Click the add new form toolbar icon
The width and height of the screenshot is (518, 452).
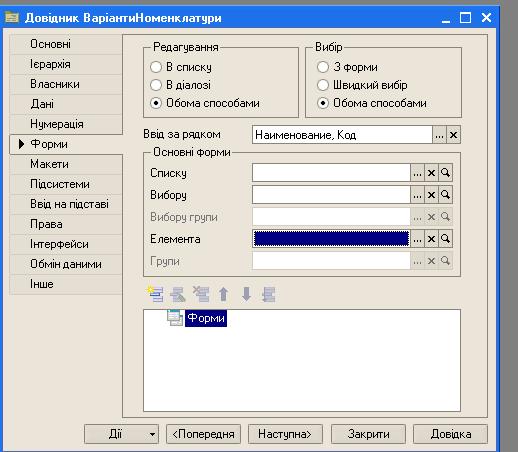[x=155, y=294]
